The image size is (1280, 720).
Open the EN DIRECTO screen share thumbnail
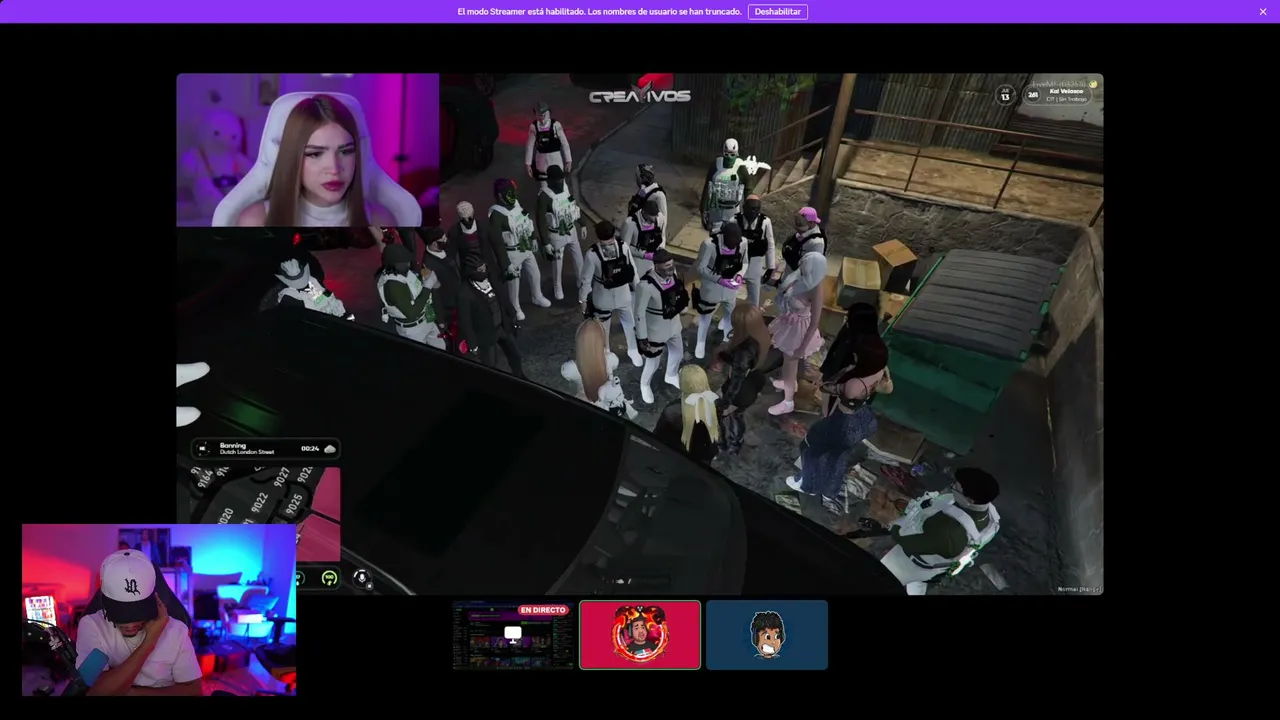click(x=514, y=635)
